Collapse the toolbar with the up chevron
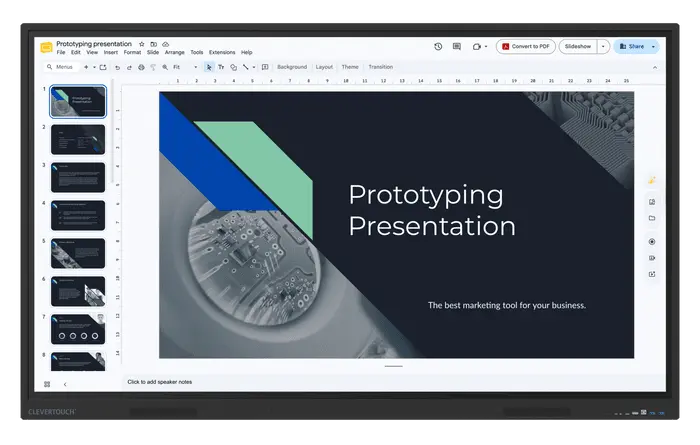 [x=655, y=67]
